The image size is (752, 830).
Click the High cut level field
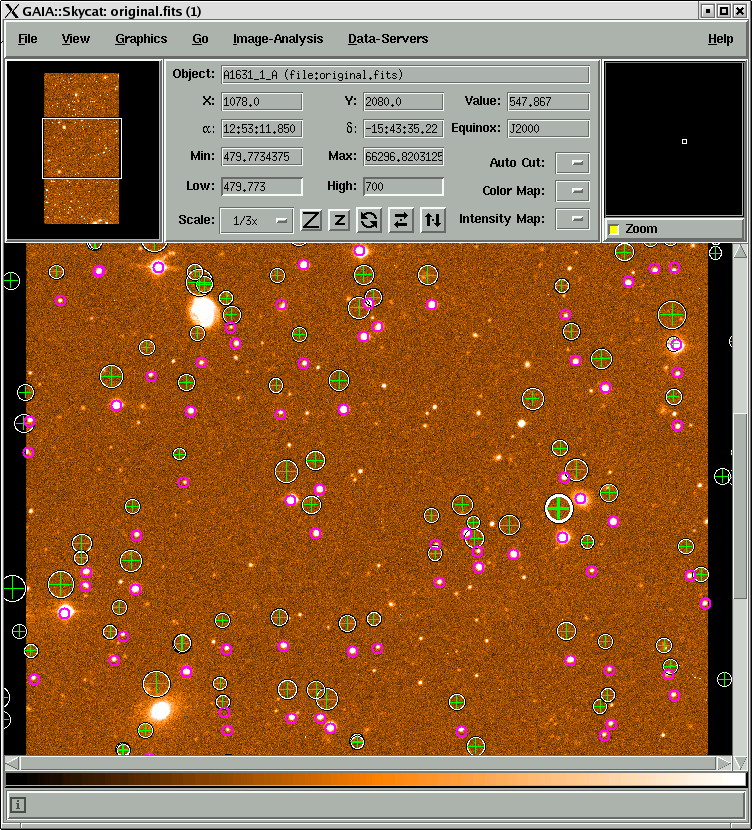pos(403,186)
